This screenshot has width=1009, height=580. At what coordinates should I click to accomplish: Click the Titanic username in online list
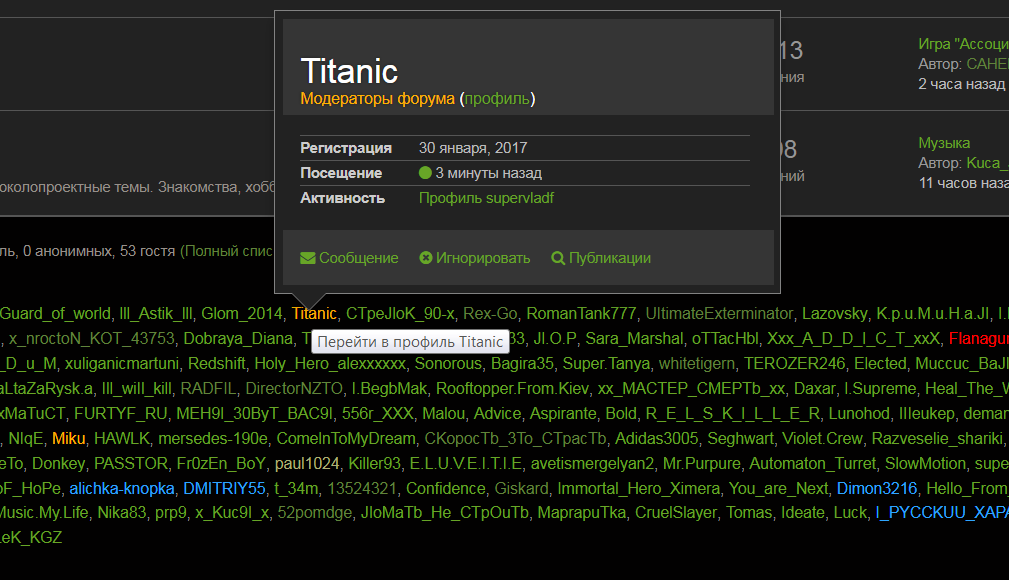coord(315,313)
